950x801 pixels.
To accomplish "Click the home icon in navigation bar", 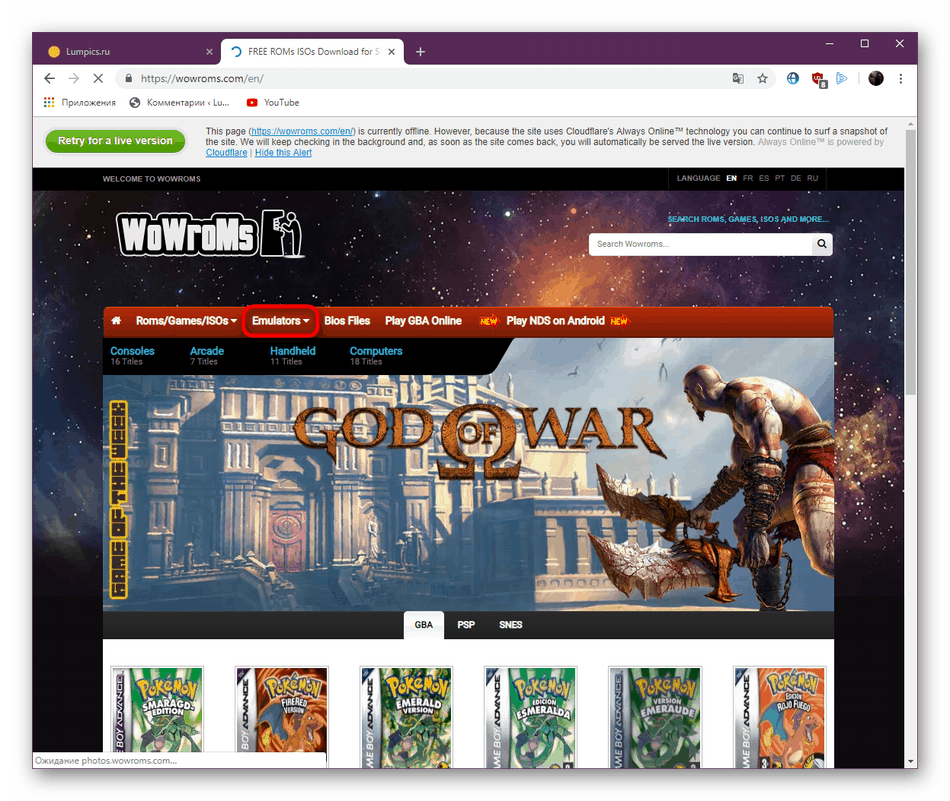I will coord(116,321).
